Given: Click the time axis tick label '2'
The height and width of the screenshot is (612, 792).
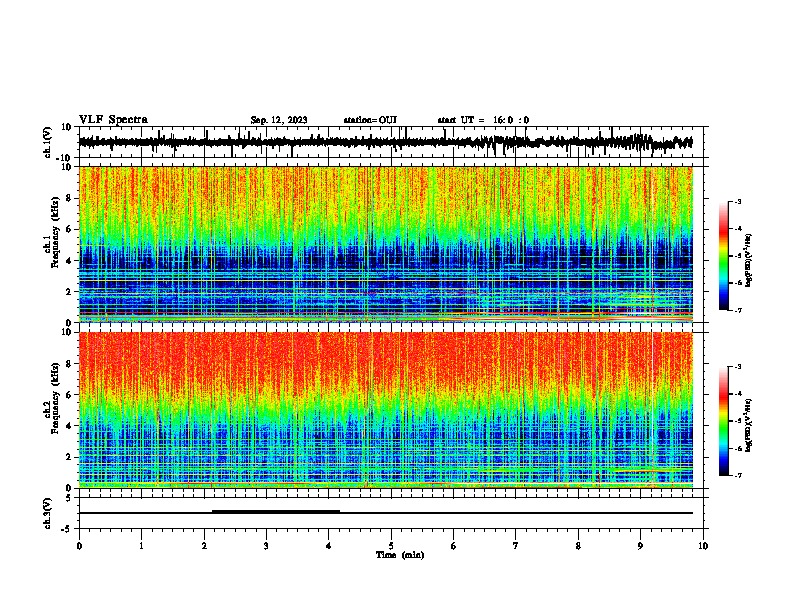Looking at the screenshot, I should [x=204, y=545].
